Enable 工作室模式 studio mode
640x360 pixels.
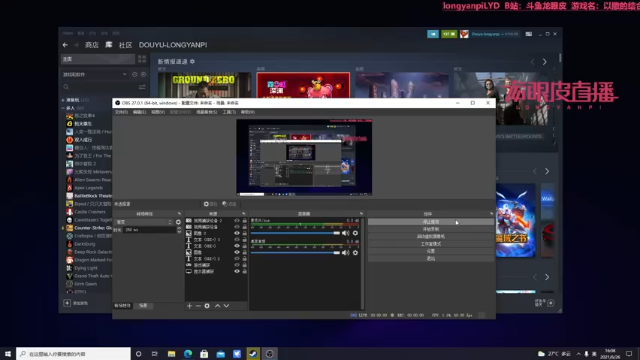[431, 244]
